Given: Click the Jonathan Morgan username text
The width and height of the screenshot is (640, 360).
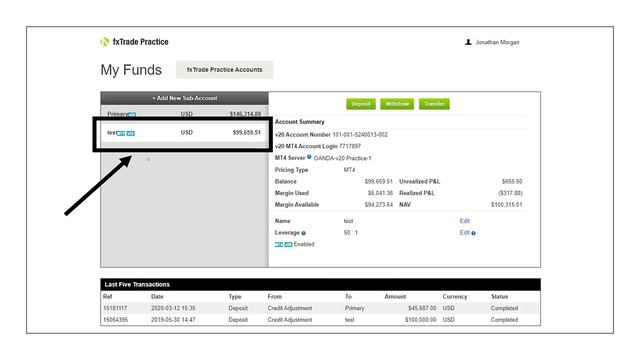Looking at the screenshot, I should (497, 42).
